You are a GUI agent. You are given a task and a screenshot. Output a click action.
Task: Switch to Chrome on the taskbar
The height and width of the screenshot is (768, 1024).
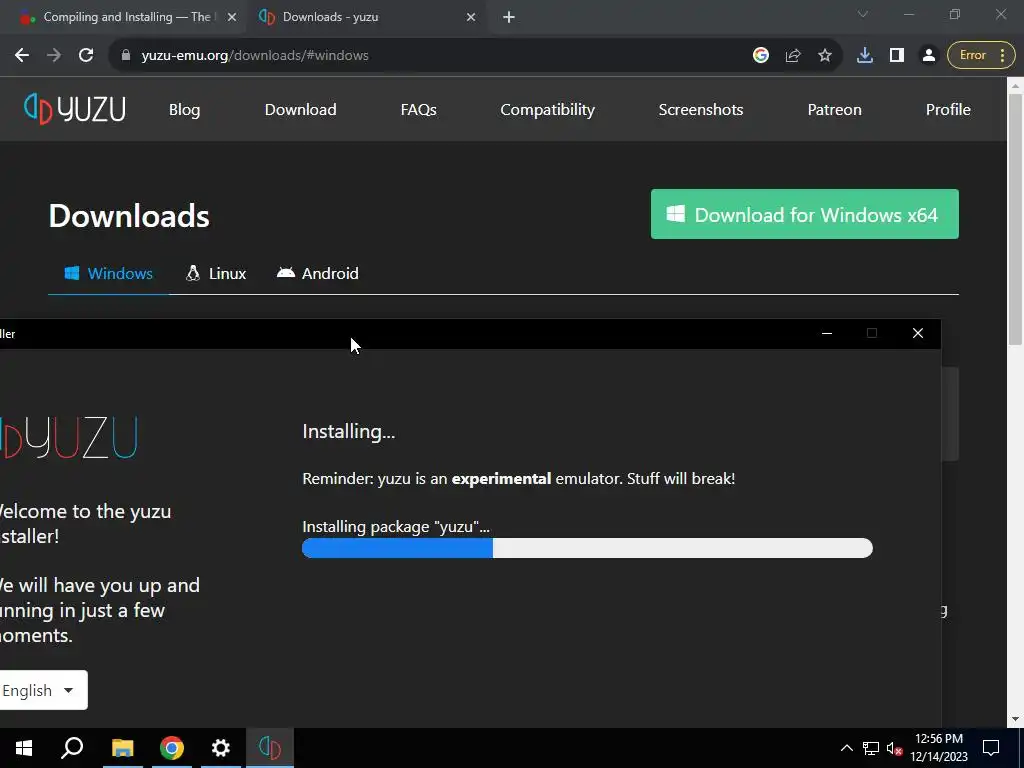172,748
